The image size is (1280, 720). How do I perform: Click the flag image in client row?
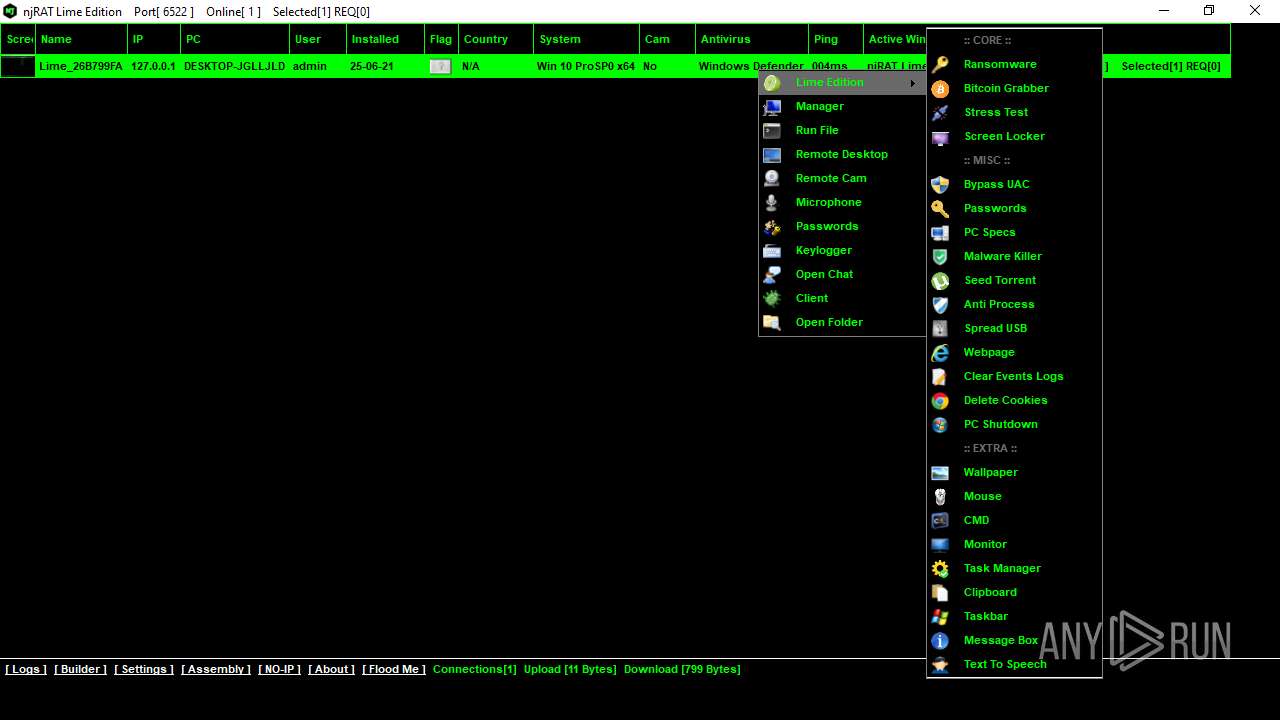(x=440, y=66)
